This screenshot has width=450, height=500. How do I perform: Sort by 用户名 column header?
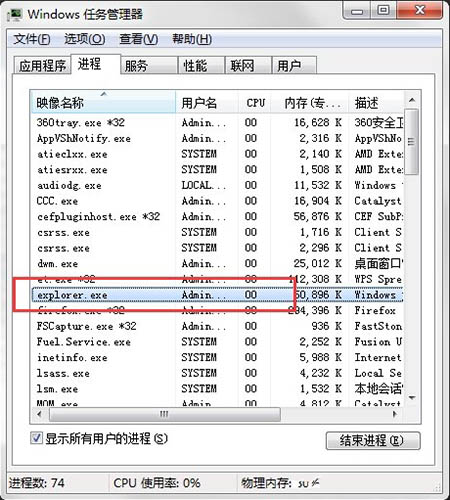(x=207, y=103)
